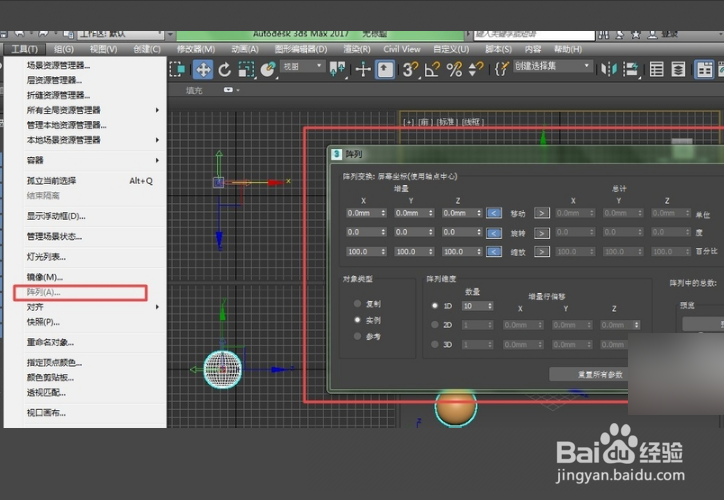Viewport: 724px width, 500px height.
Task: Select the 3D array dimension radio
Action: (x=434, y=344)
